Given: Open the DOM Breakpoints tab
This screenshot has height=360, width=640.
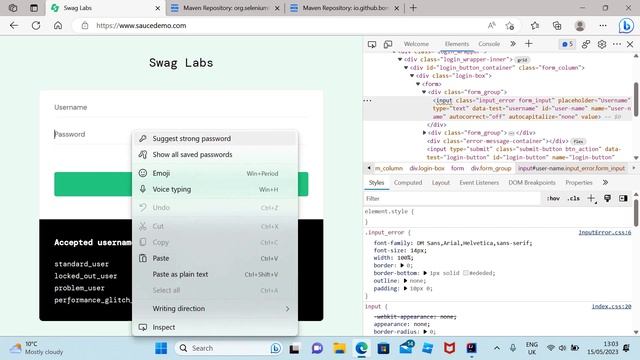Looking at the screenshot, I should point(532,183).
